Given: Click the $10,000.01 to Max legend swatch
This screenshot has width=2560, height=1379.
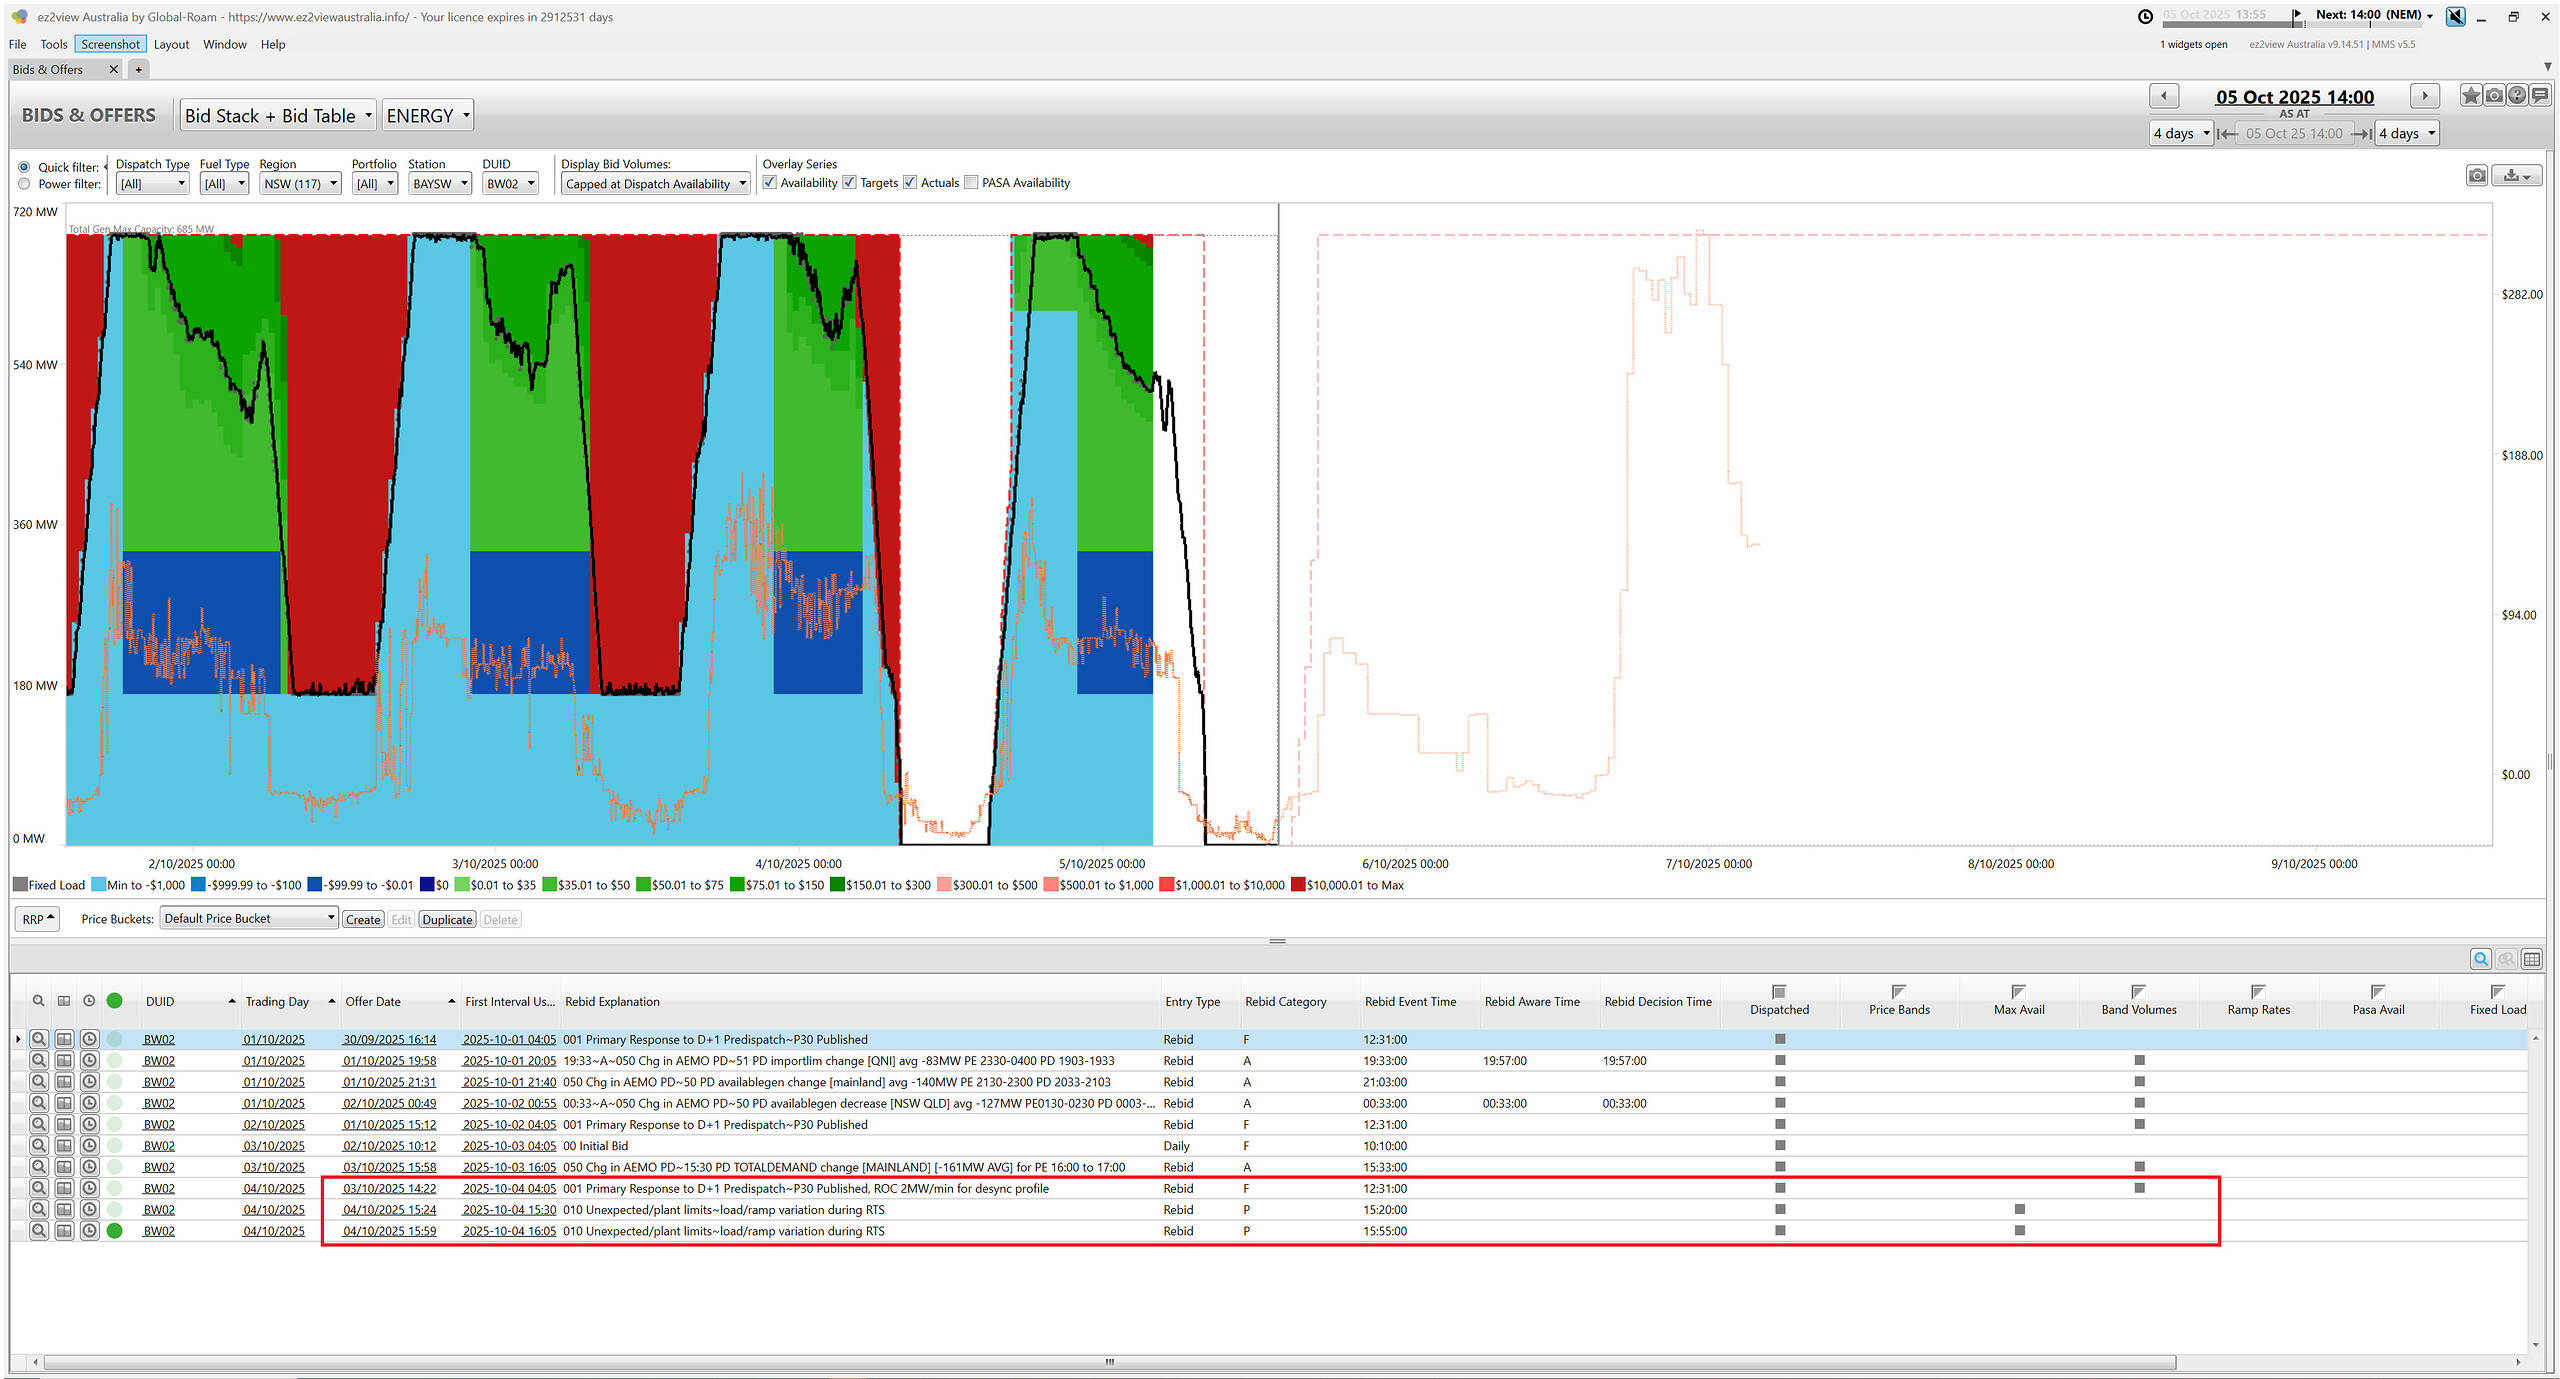Looking at the screenshot, I should [1298, 885].
